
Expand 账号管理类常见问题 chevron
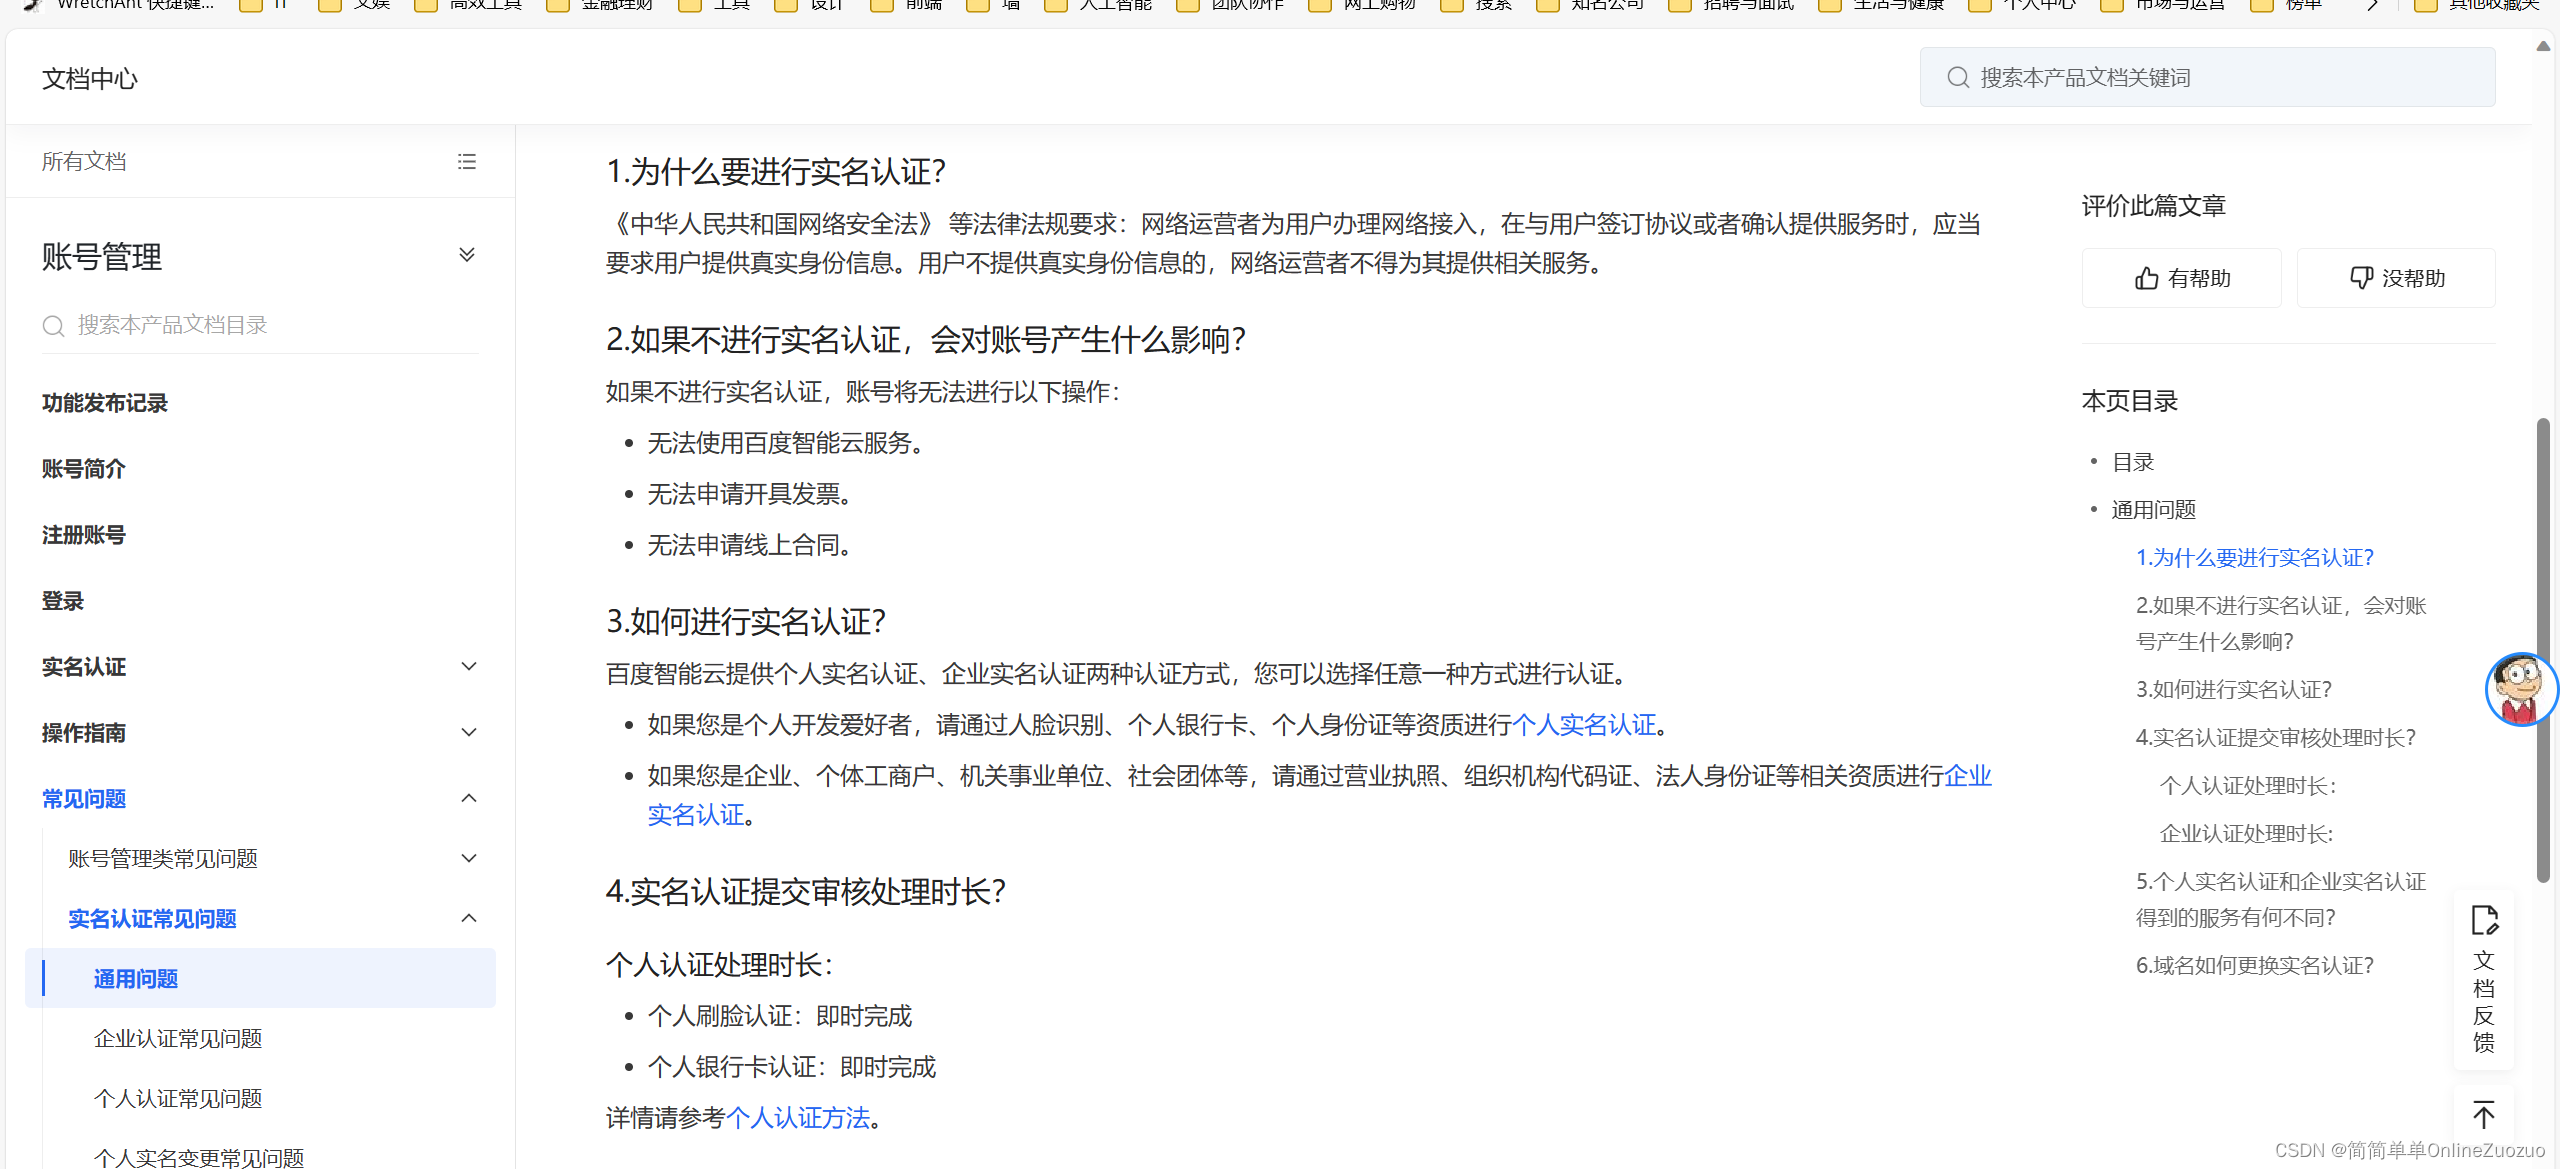469,858
